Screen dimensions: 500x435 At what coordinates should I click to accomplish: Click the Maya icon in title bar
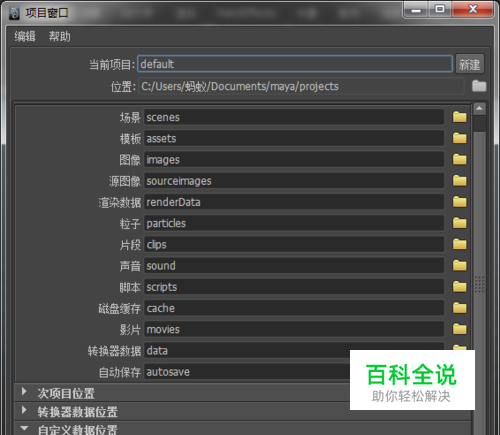(14, 13)
